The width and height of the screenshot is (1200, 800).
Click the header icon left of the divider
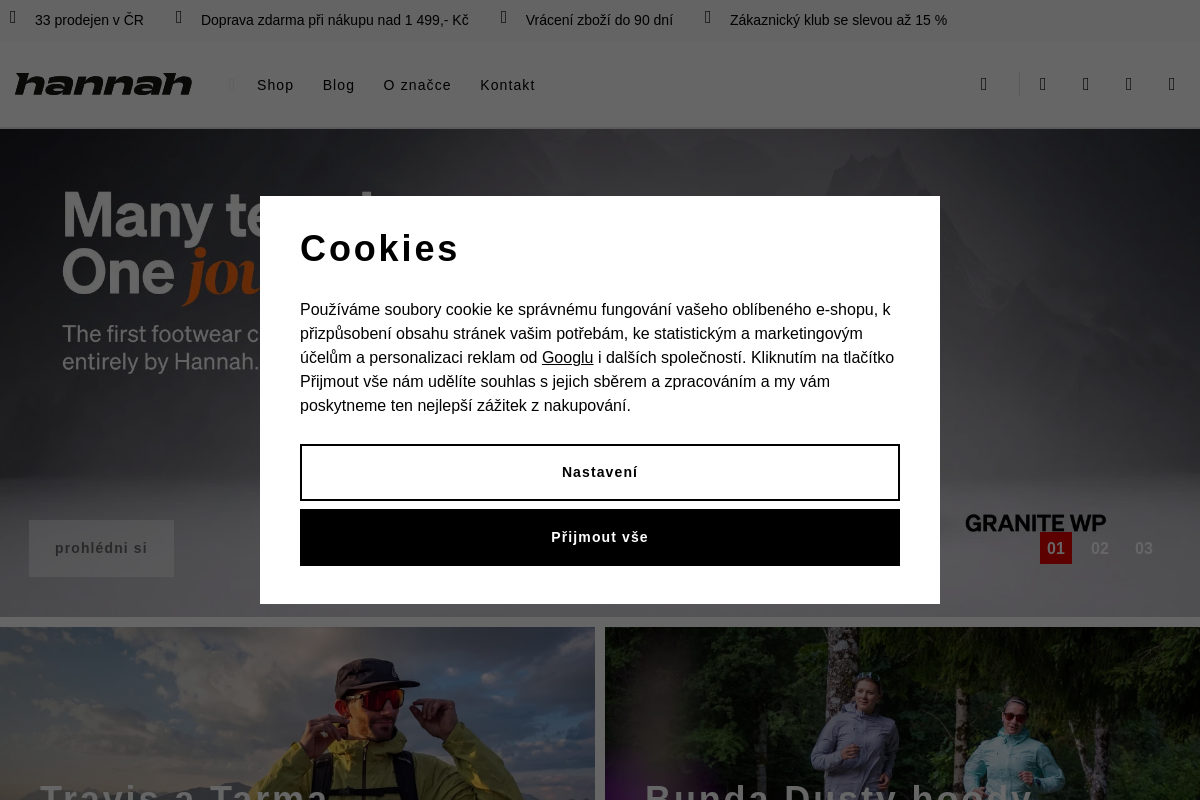click(984, 84)
